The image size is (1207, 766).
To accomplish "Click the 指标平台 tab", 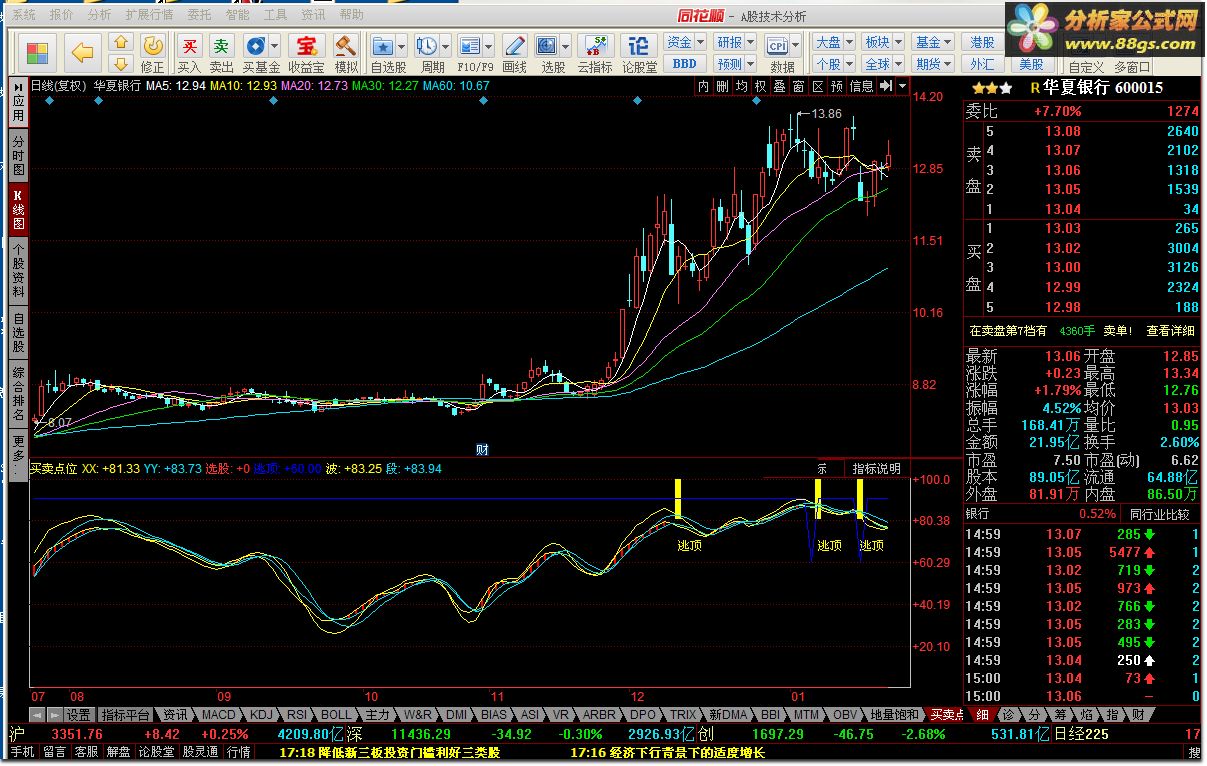I will click(x=126, y=715).
